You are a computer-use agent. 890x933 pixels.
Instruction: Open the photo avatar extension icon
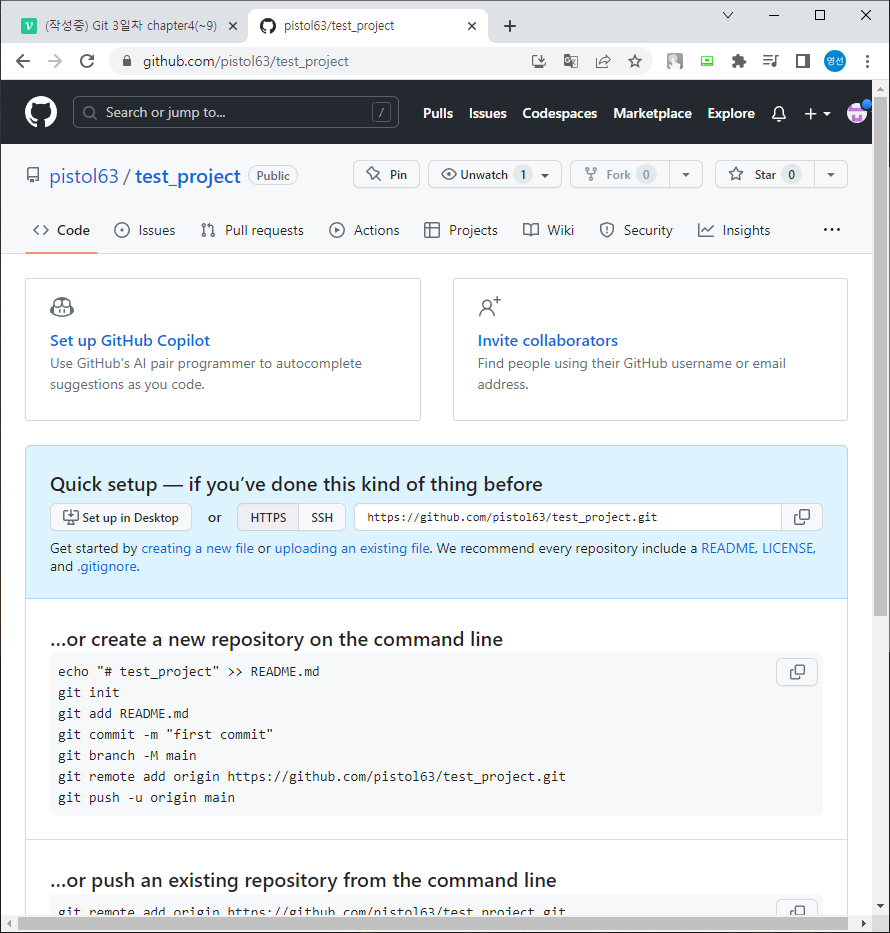[675, 61]
